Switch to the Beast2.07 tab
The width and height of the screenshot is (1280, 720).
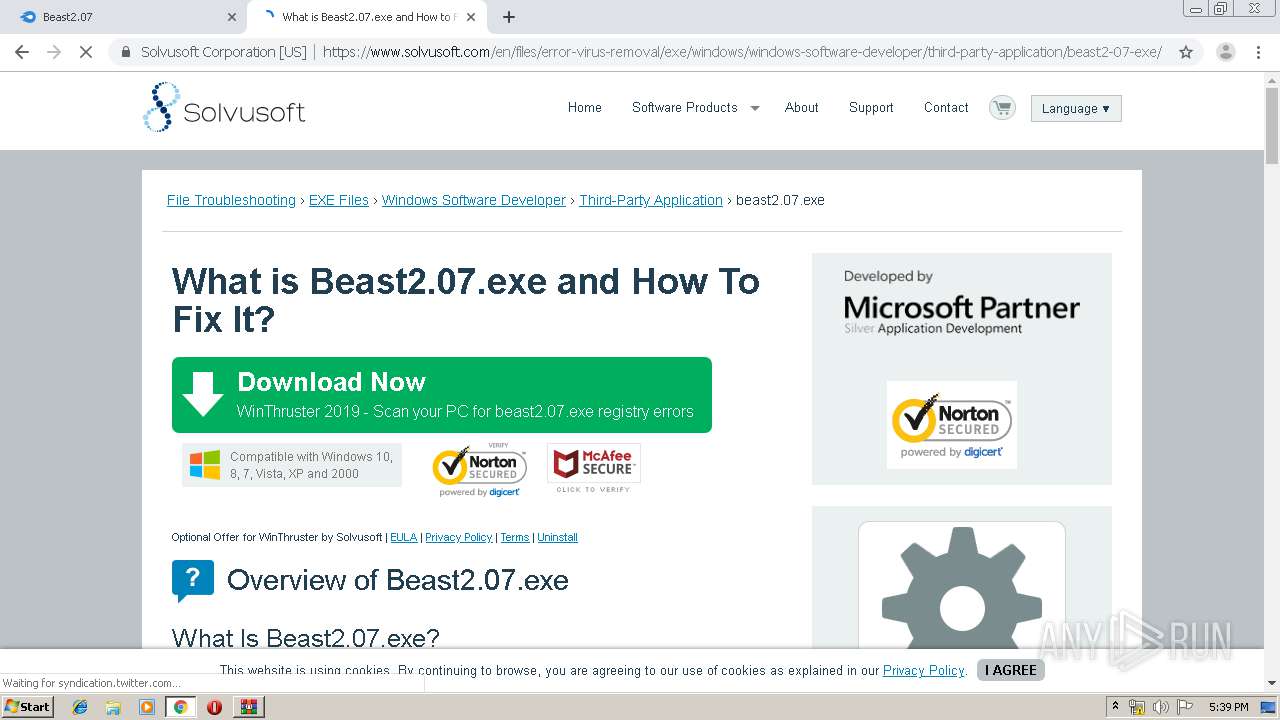(123, 17)
